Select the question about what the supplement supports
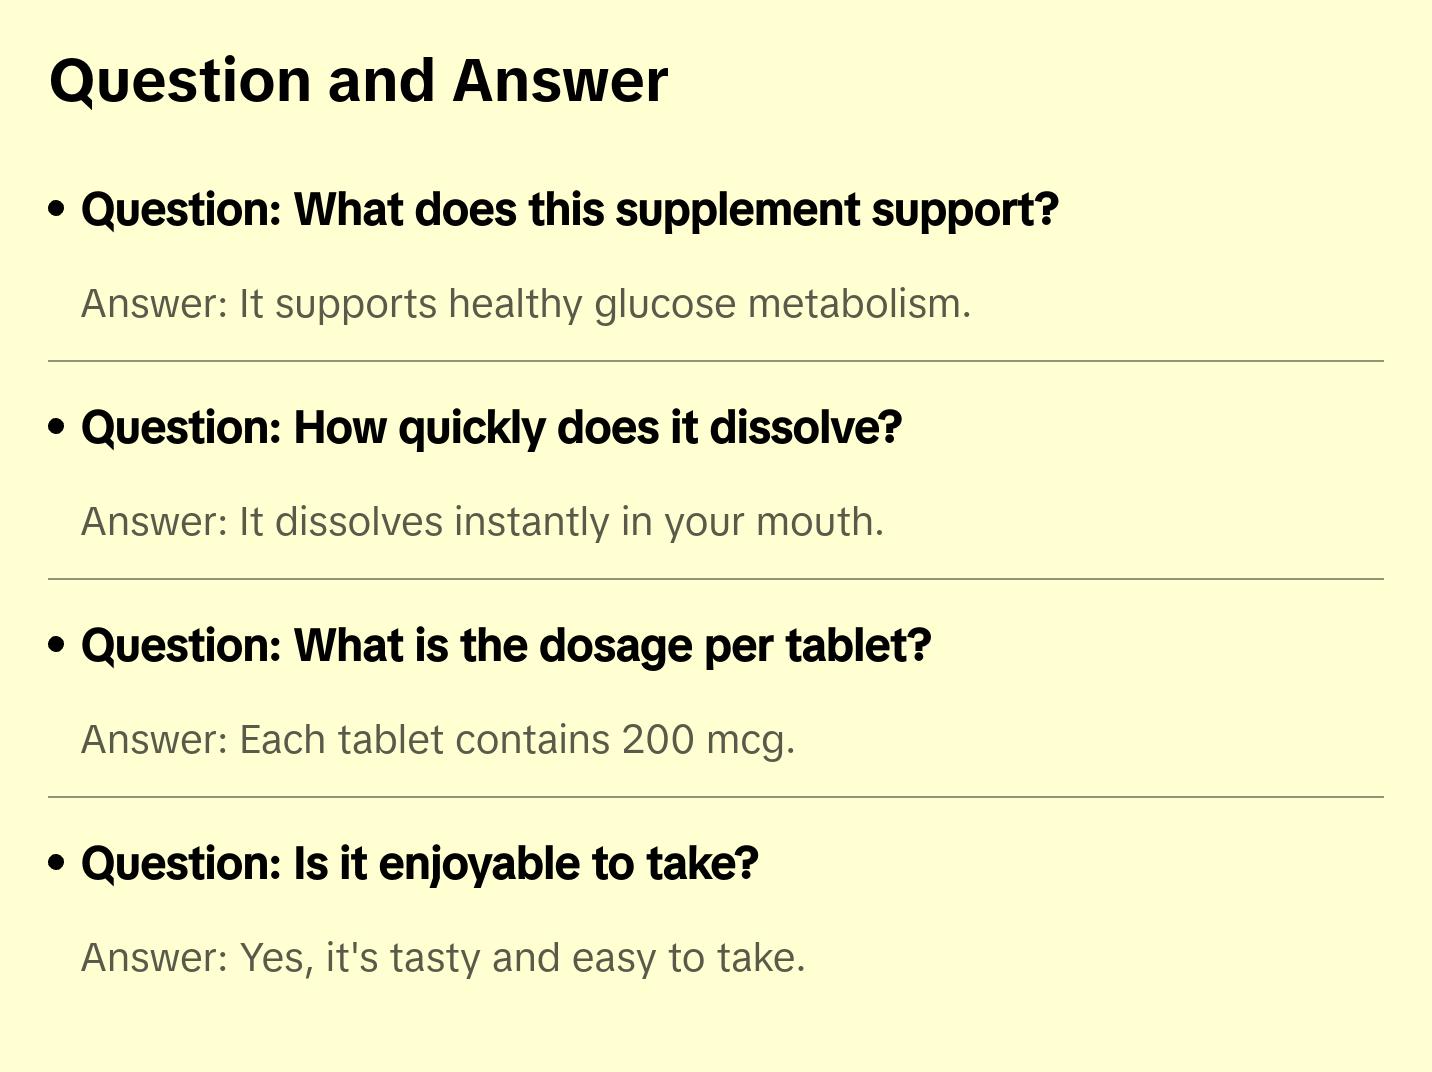 click(569, 210)
